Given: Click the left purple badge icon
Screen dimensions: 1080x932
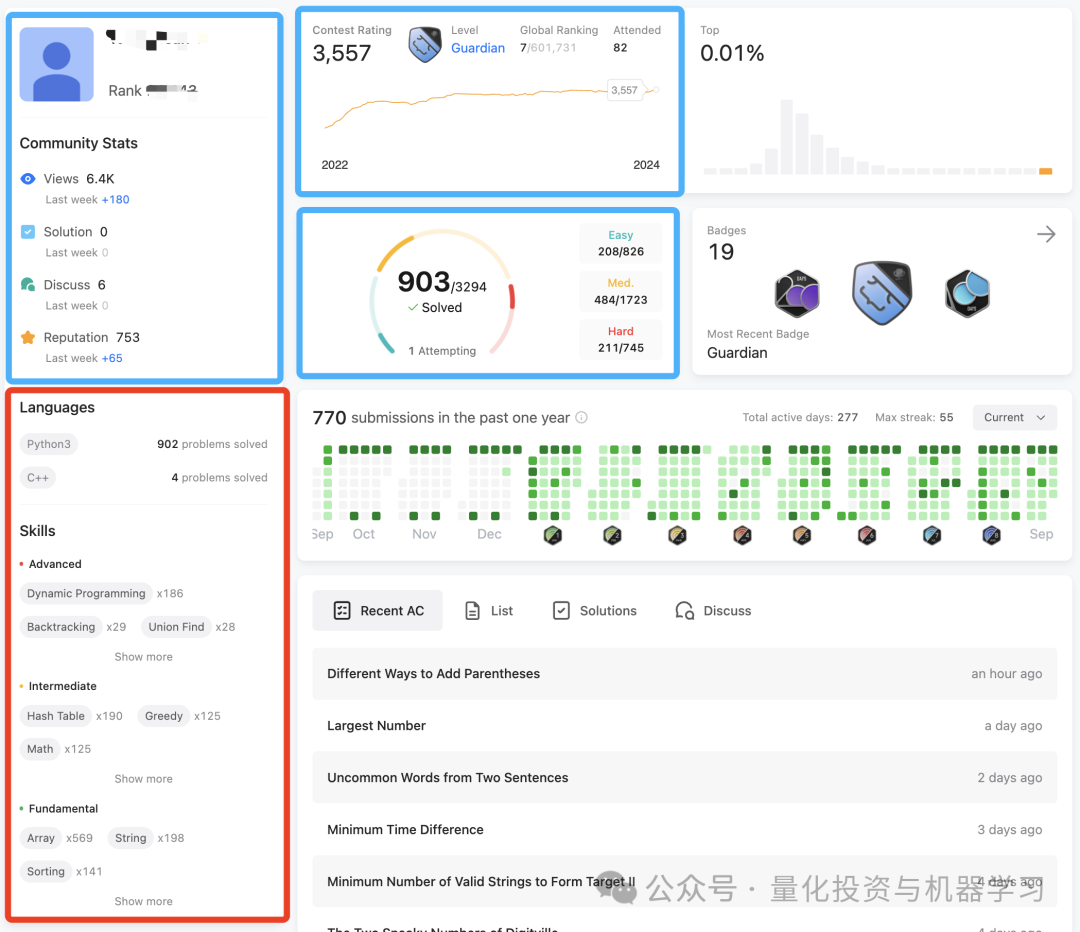Looking at the screenshot, I should click(797, 293).
